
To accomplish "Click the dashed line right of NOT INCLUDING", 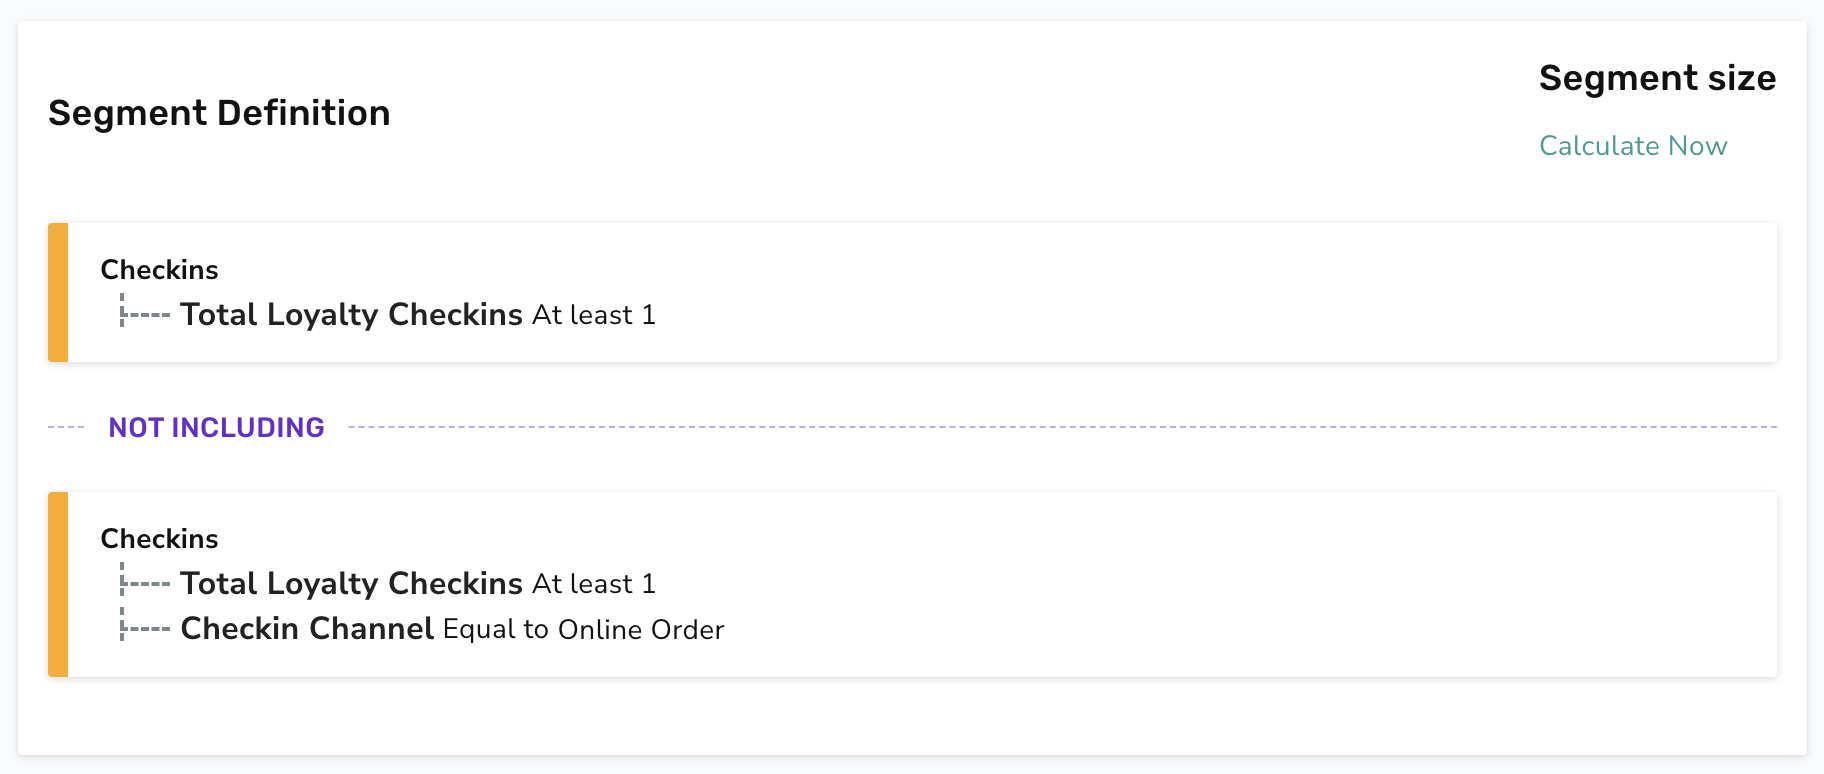I will point(1062,427).
